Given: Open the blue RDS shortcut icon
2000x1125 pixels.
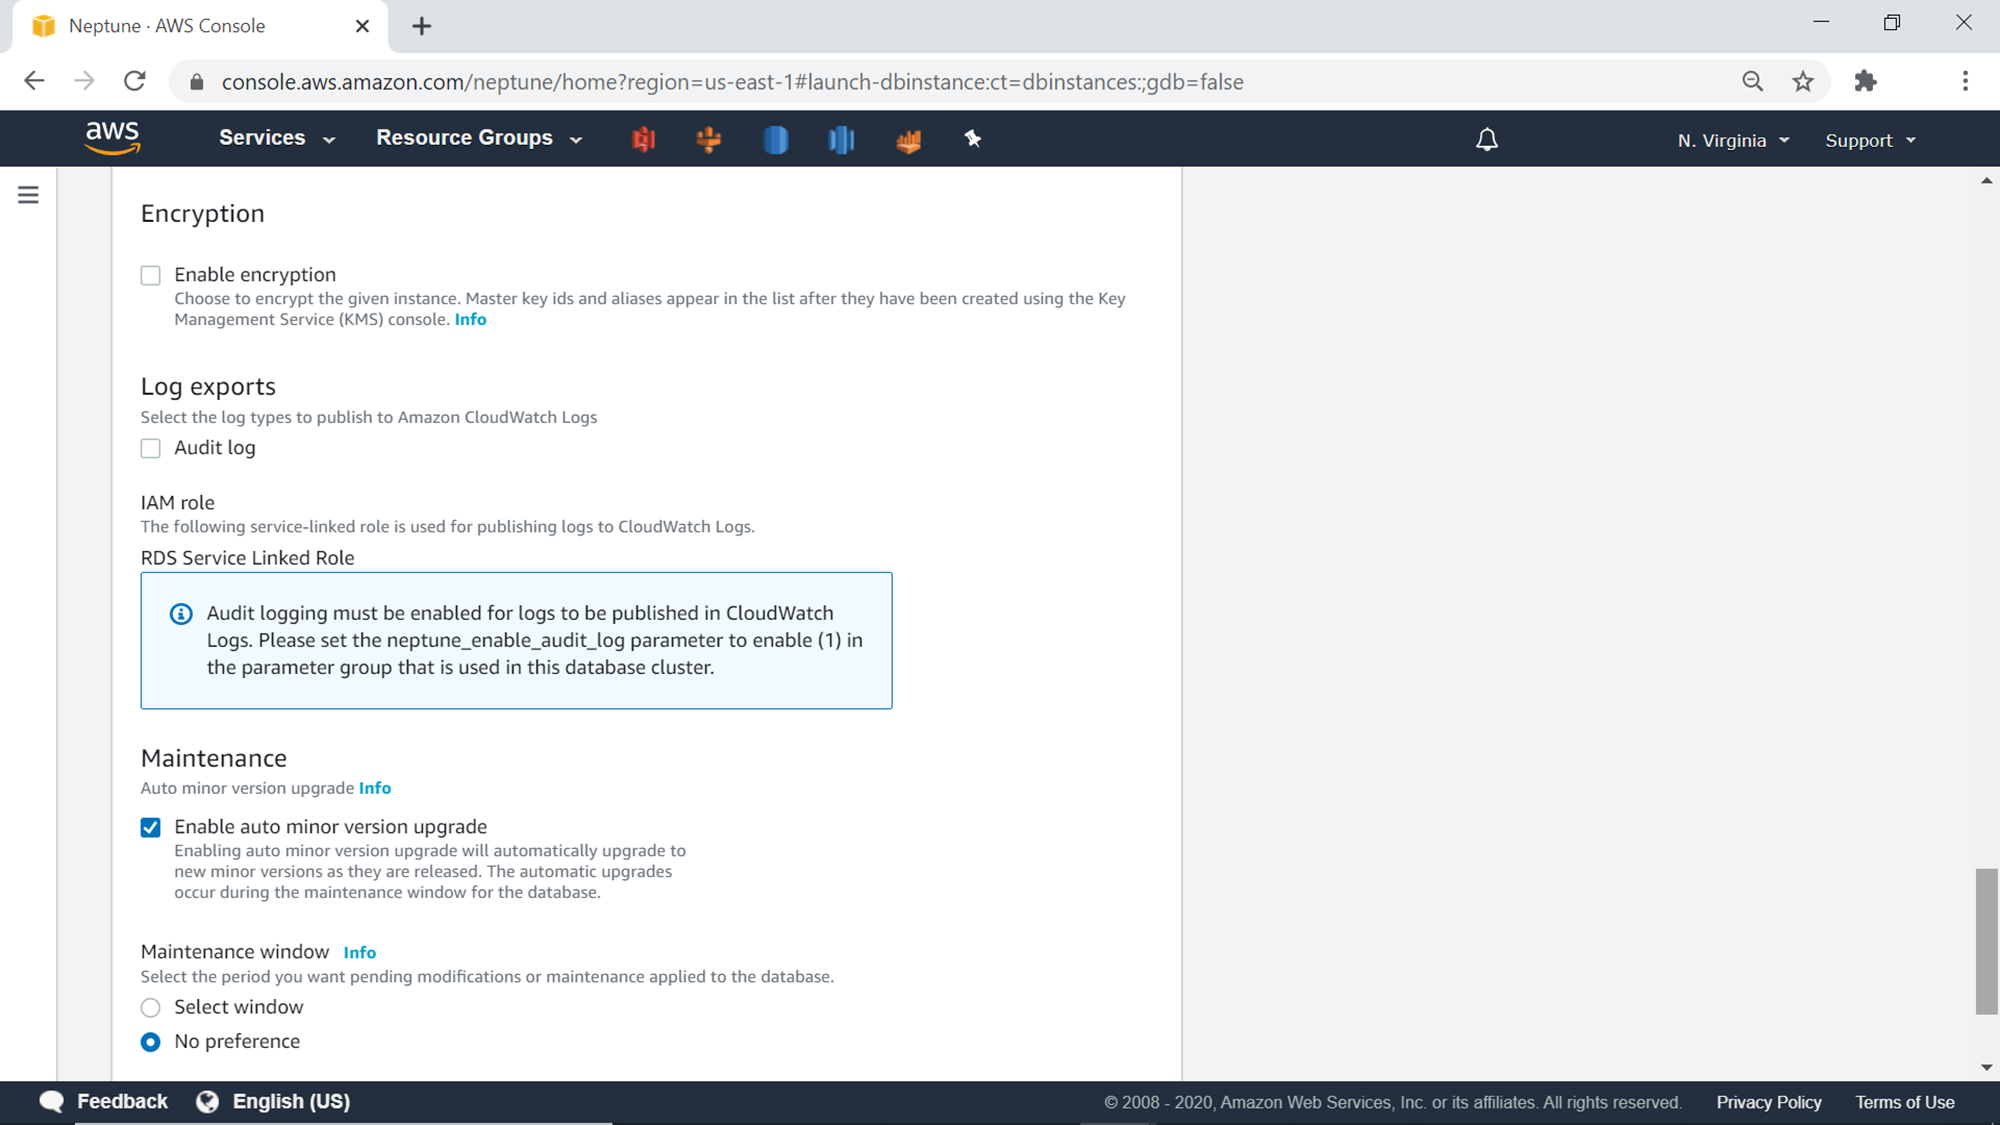Looking at the screenshot, I should [775, 139].
